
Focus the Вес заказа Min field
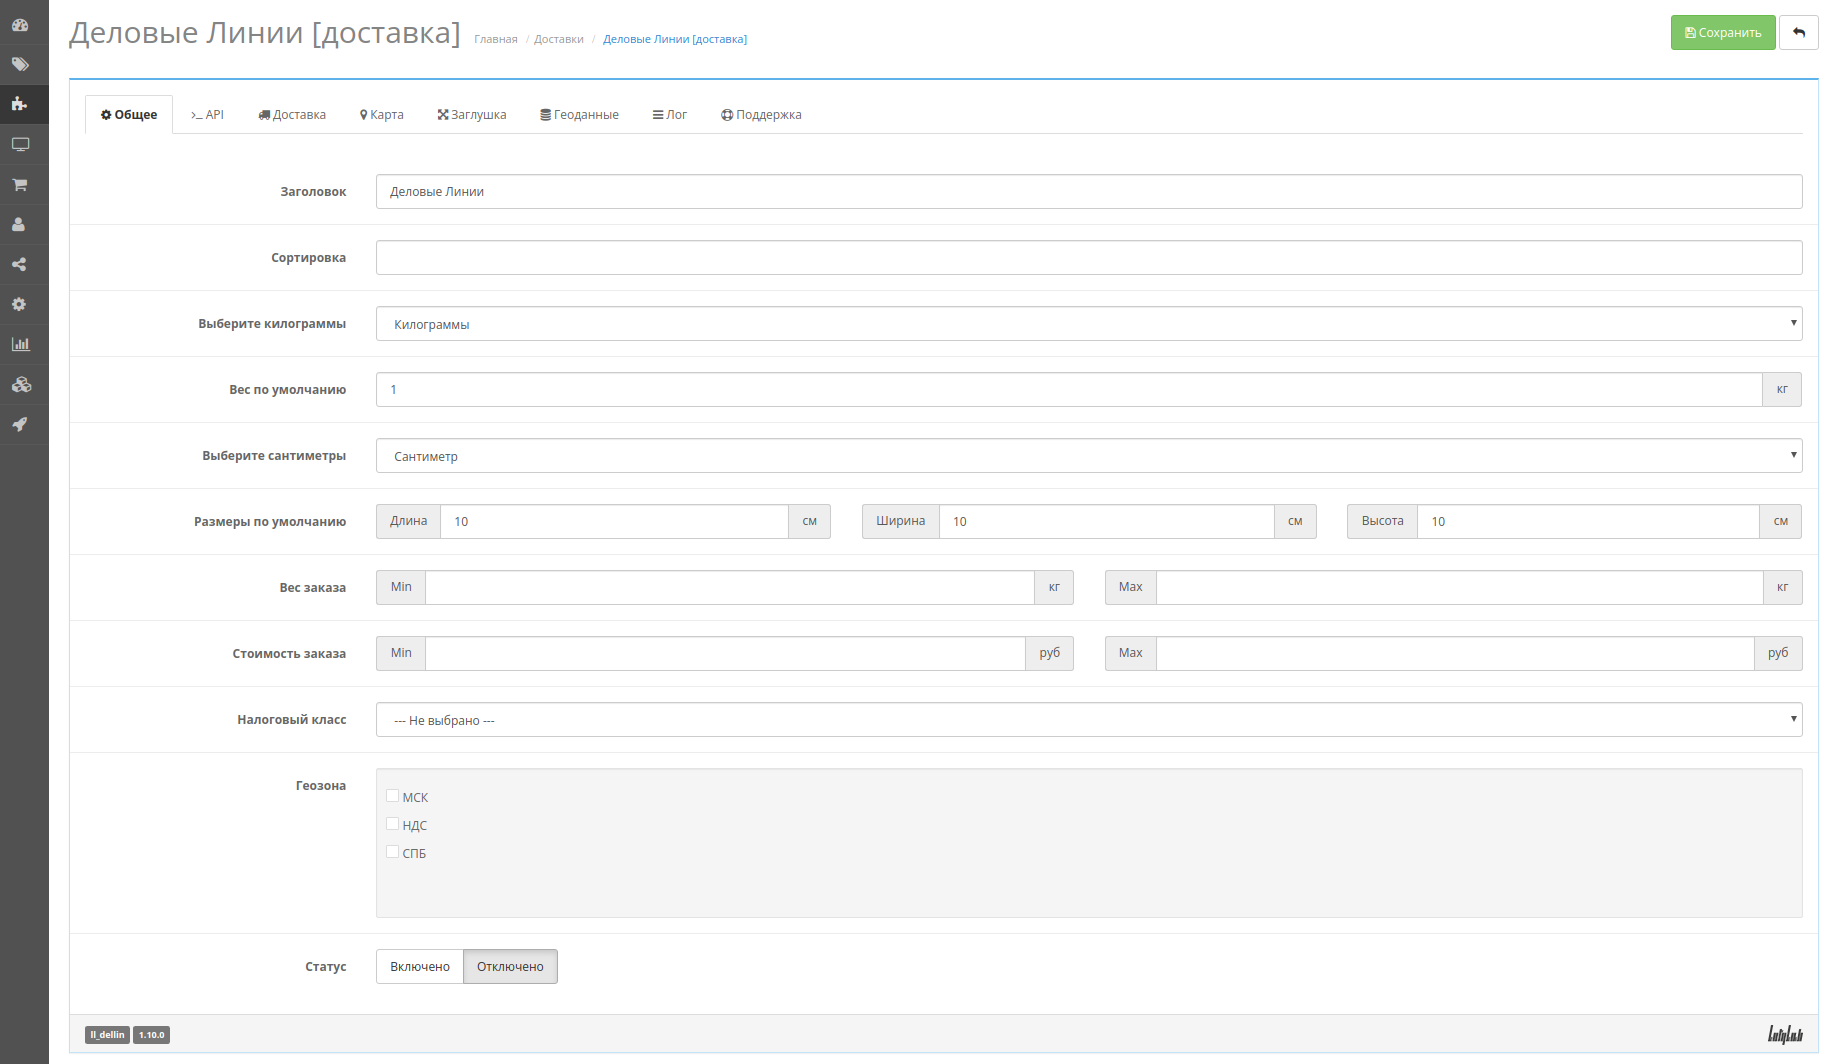click(x=730, y=588)
